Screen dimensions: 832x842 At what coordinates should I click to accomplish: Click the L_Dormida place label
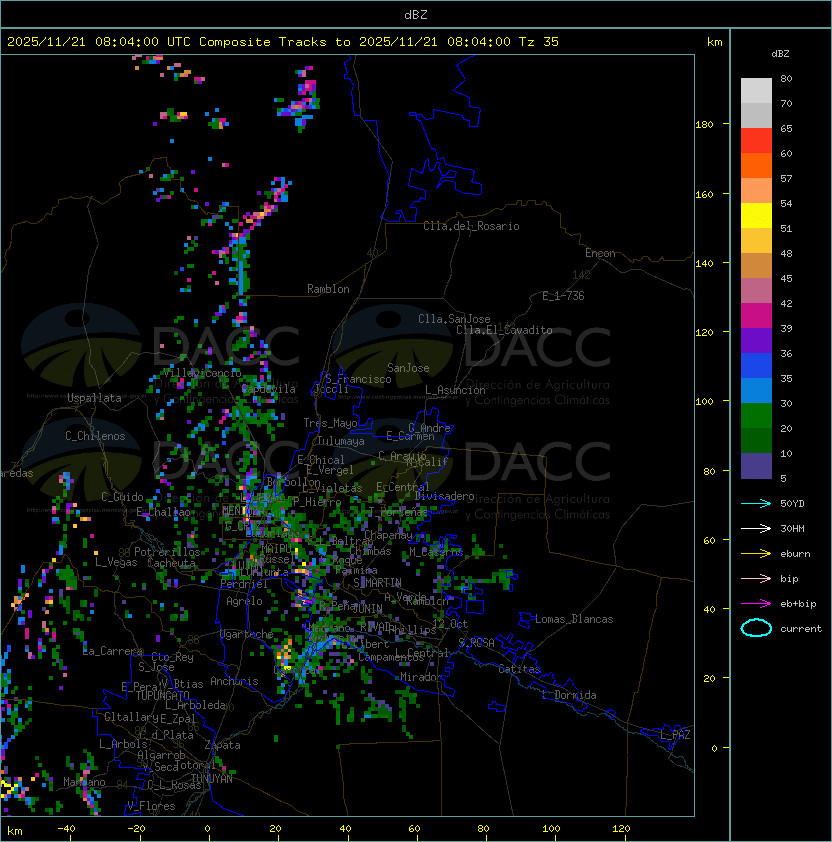569,695
